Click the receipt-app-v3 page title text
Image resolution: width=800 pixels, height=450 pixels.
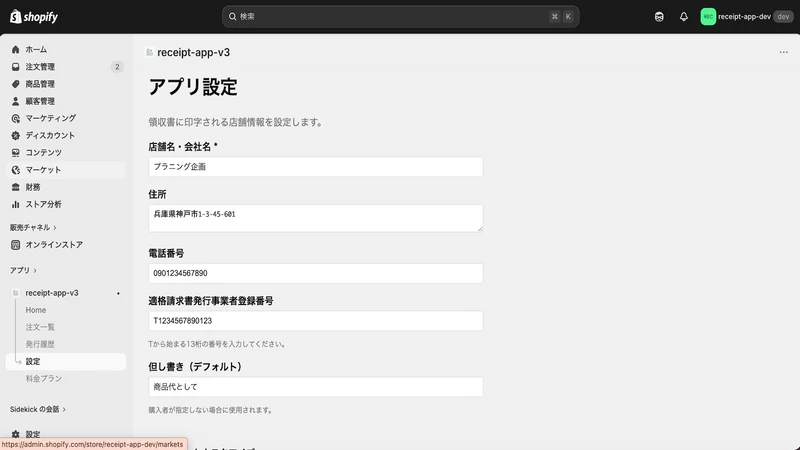click(193, 53)
